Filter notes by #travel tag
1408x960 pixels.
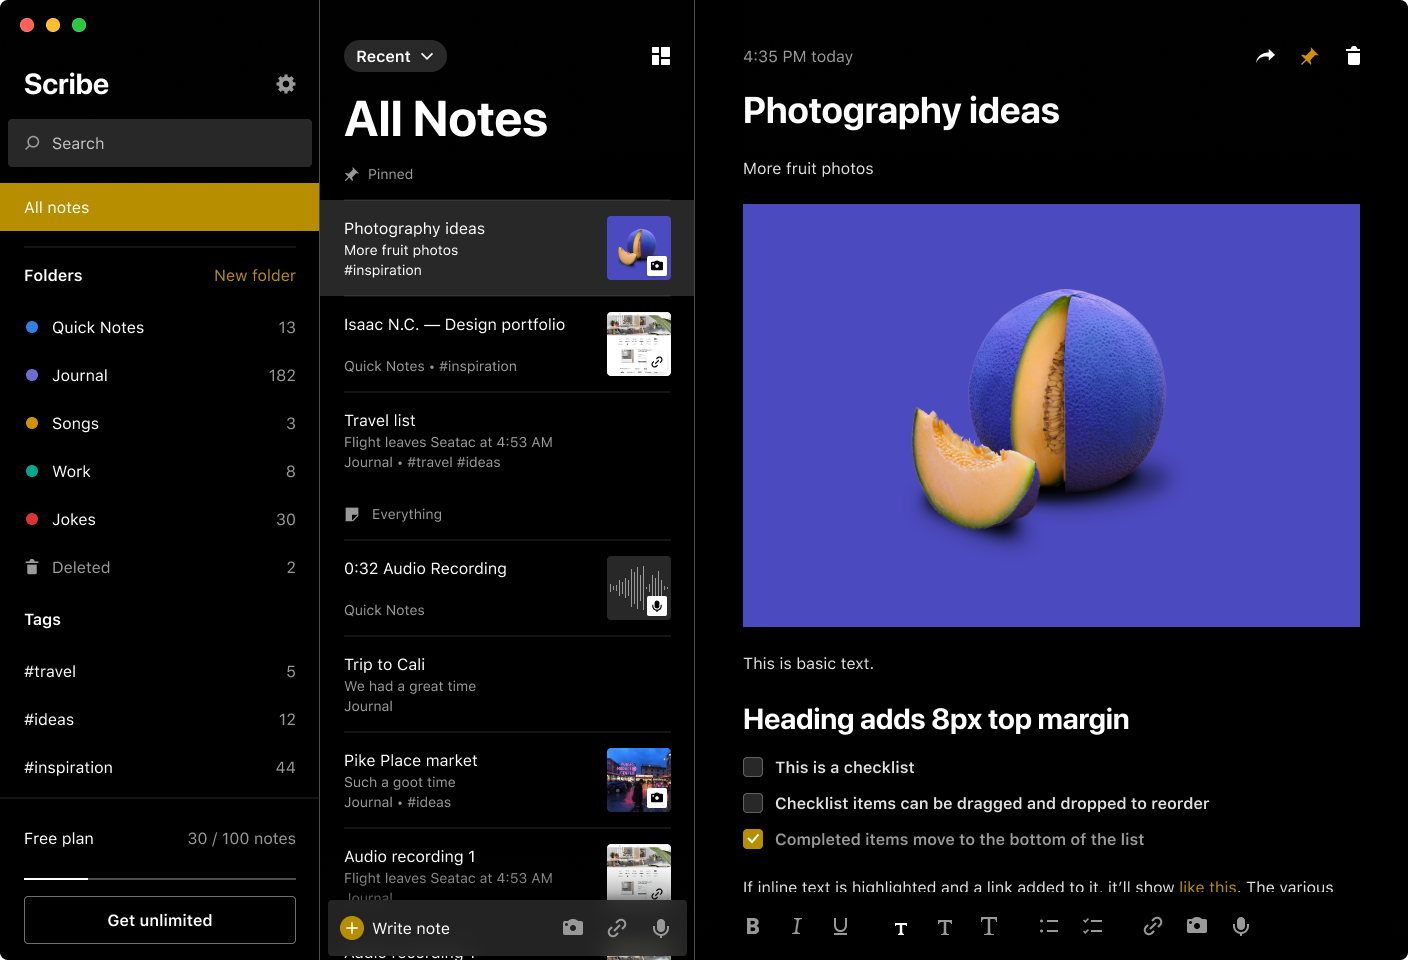[160, 671]
